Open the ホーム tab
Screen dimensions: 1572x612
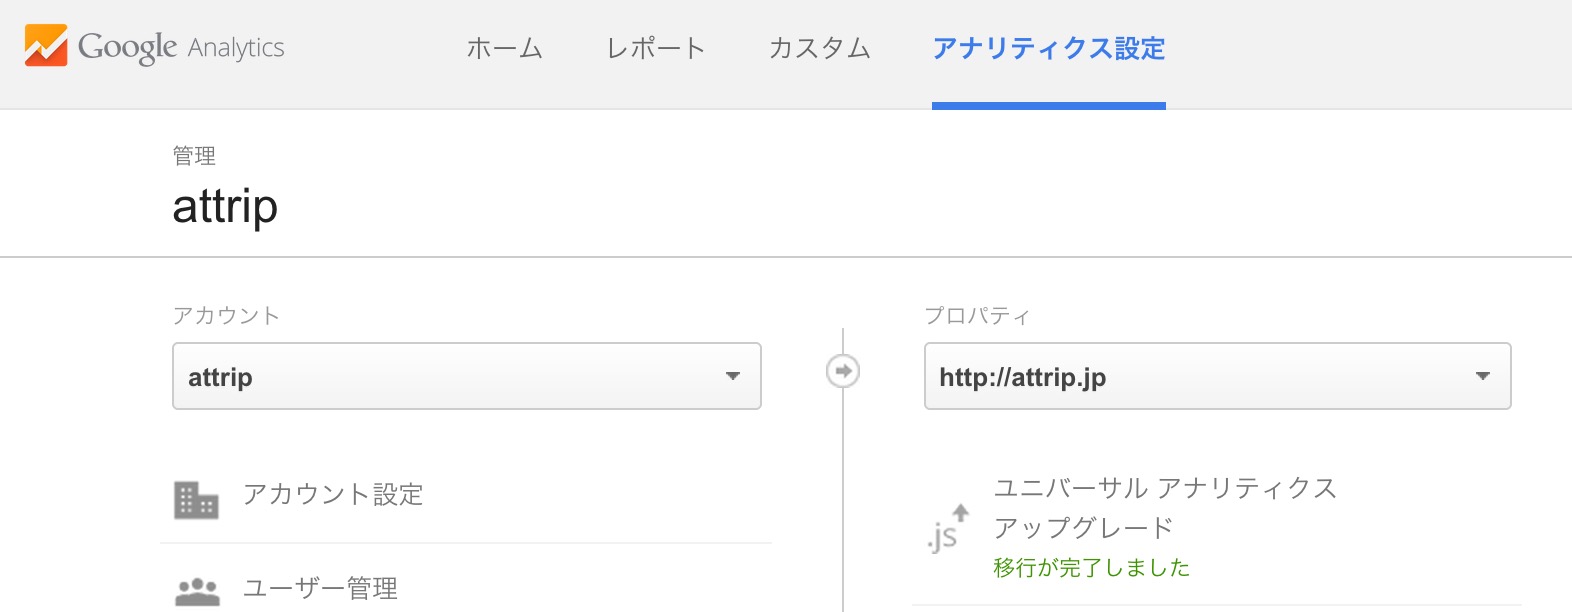(x=505, y=48)
